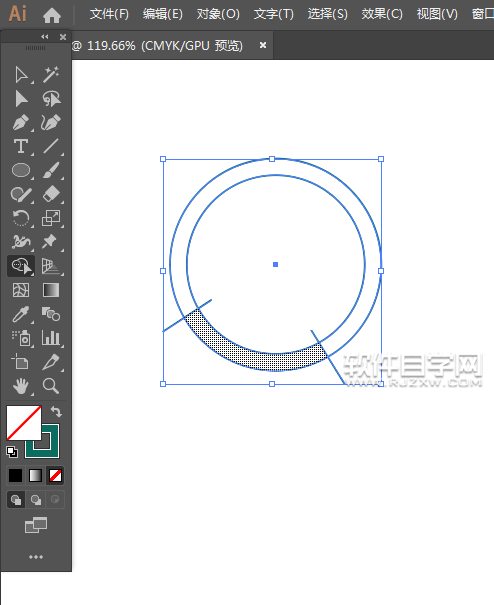Viewport: 494px width, 605px height.
Task: Select the Mesh tool
Action: coord(21,290)
